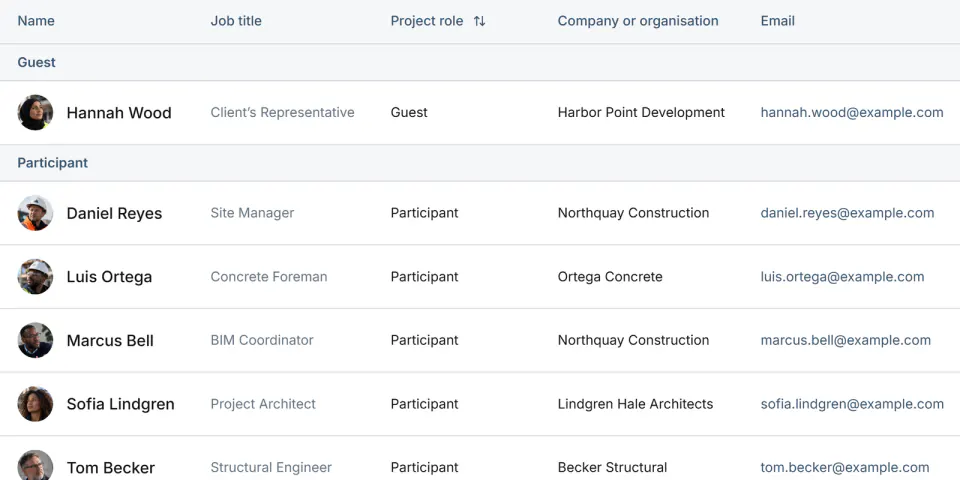Viewport: 960px width, 480px height.
Task: Open Hannah Wood's avatar photo
Action: [x=35, y=113]
